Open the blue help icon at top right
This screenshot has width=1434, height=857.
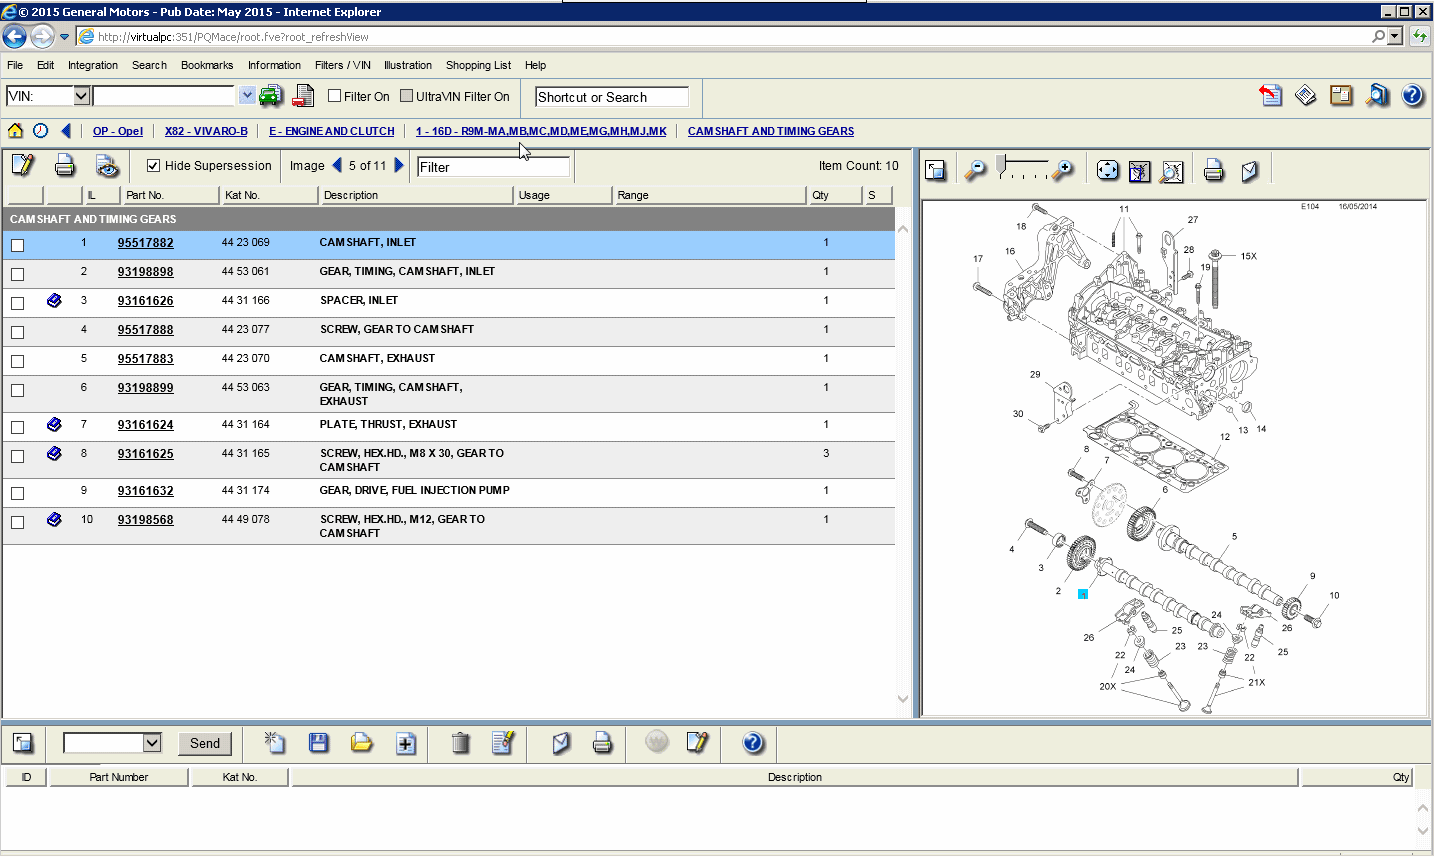point(1412,96)
